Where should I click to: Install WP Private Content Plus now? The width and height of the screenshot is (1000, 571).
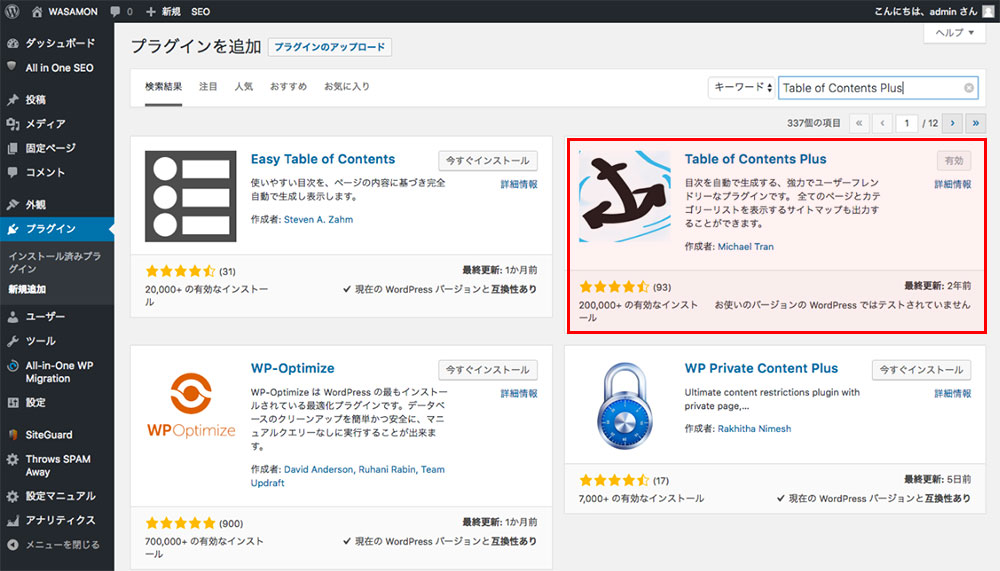click(x=922, y=370)
